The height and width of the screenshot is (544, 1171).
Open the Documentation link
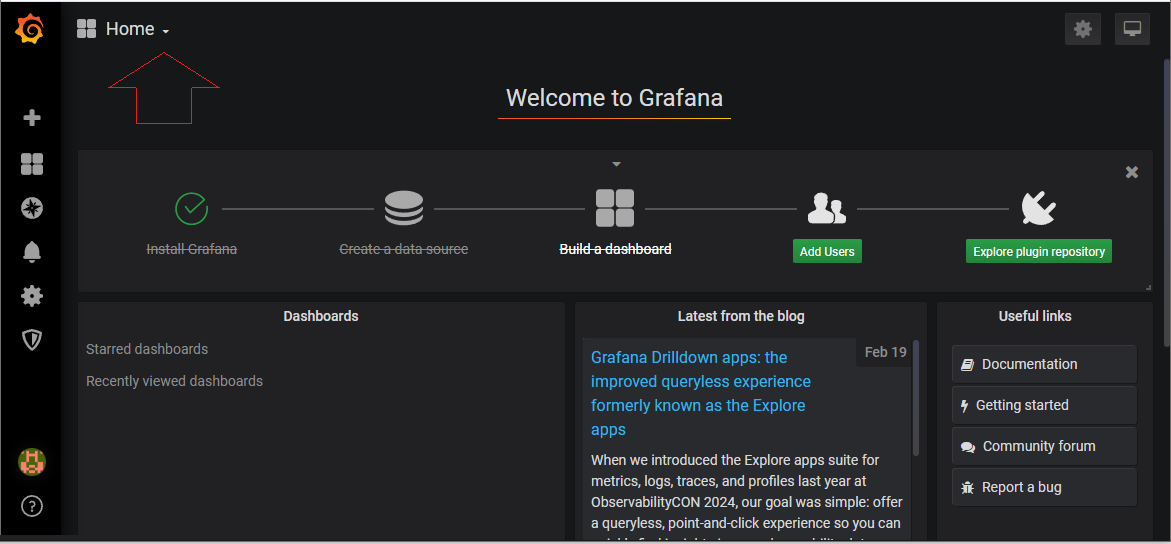[1044, 364]
